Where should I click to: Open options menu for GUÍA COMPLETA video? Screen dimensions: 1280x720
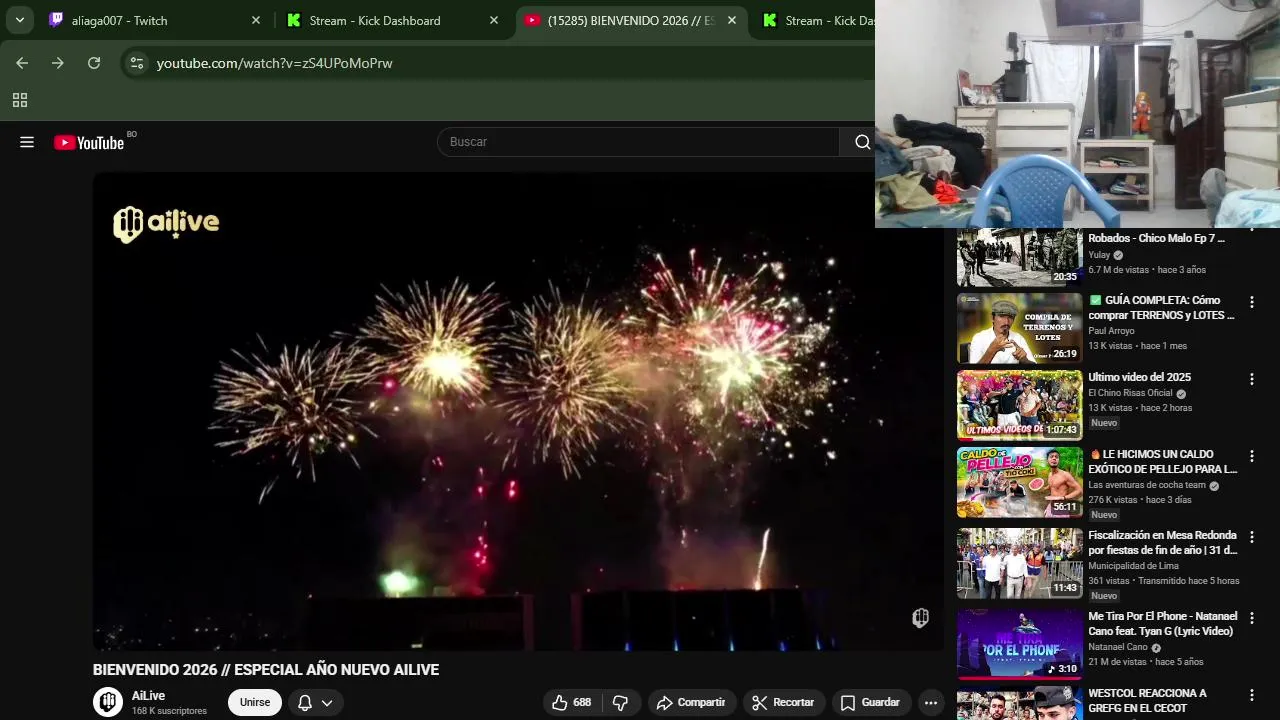coord(1251,302)
